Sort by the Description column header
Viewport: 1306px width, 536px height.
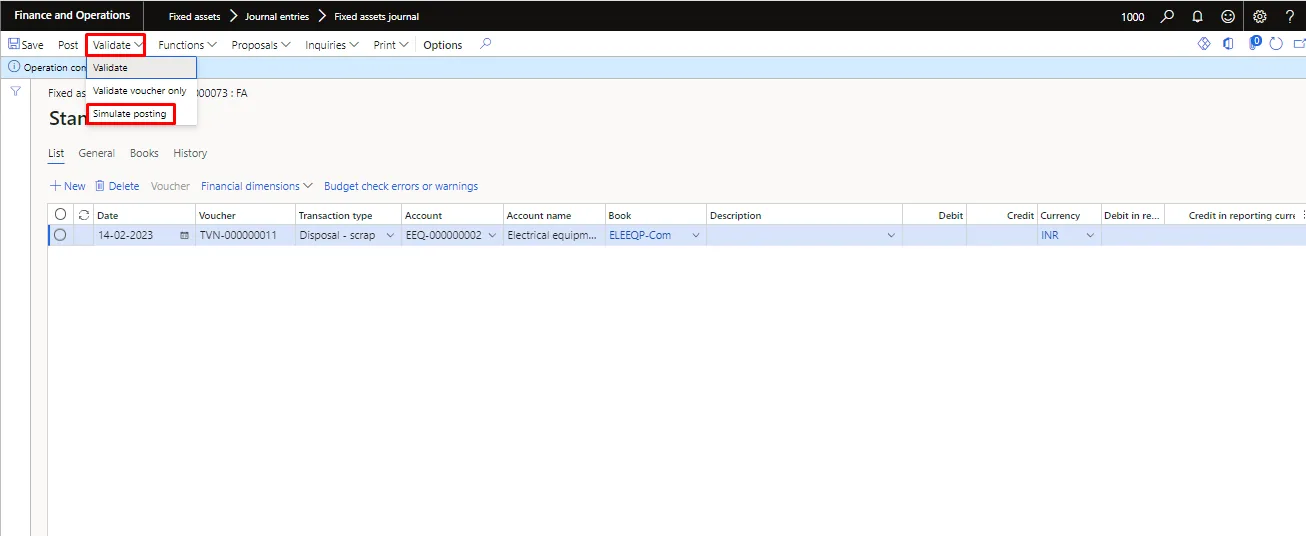pos(804,215)
